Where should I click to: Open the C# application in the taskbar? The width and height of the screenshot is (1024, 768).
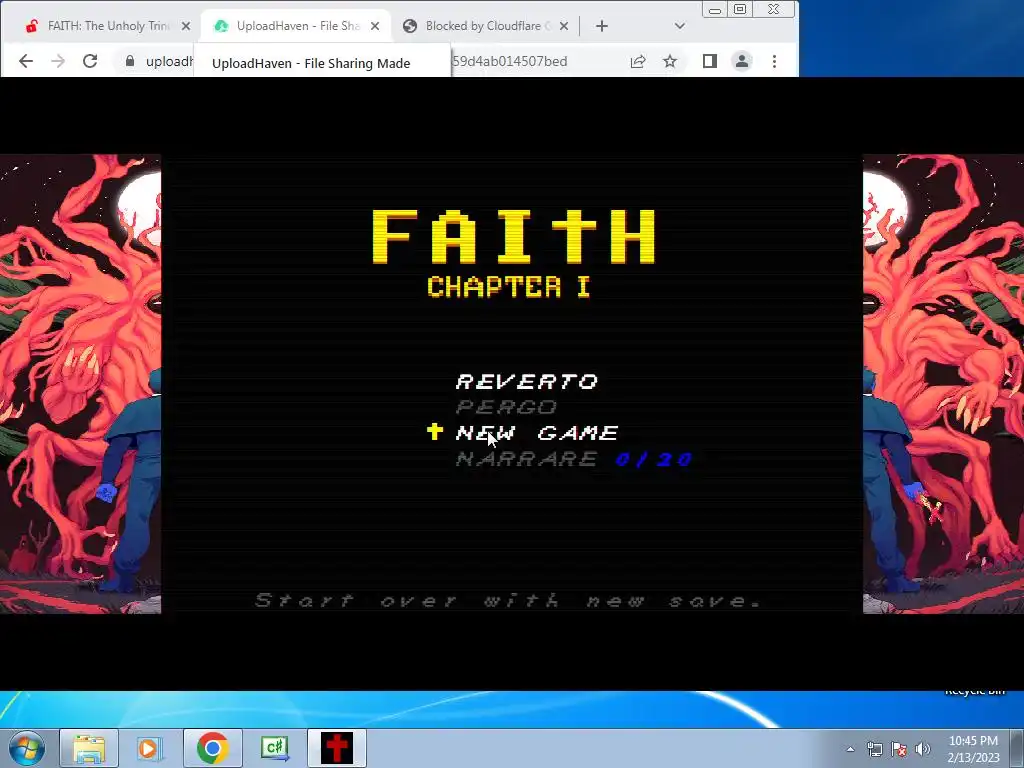pos(274,748)
